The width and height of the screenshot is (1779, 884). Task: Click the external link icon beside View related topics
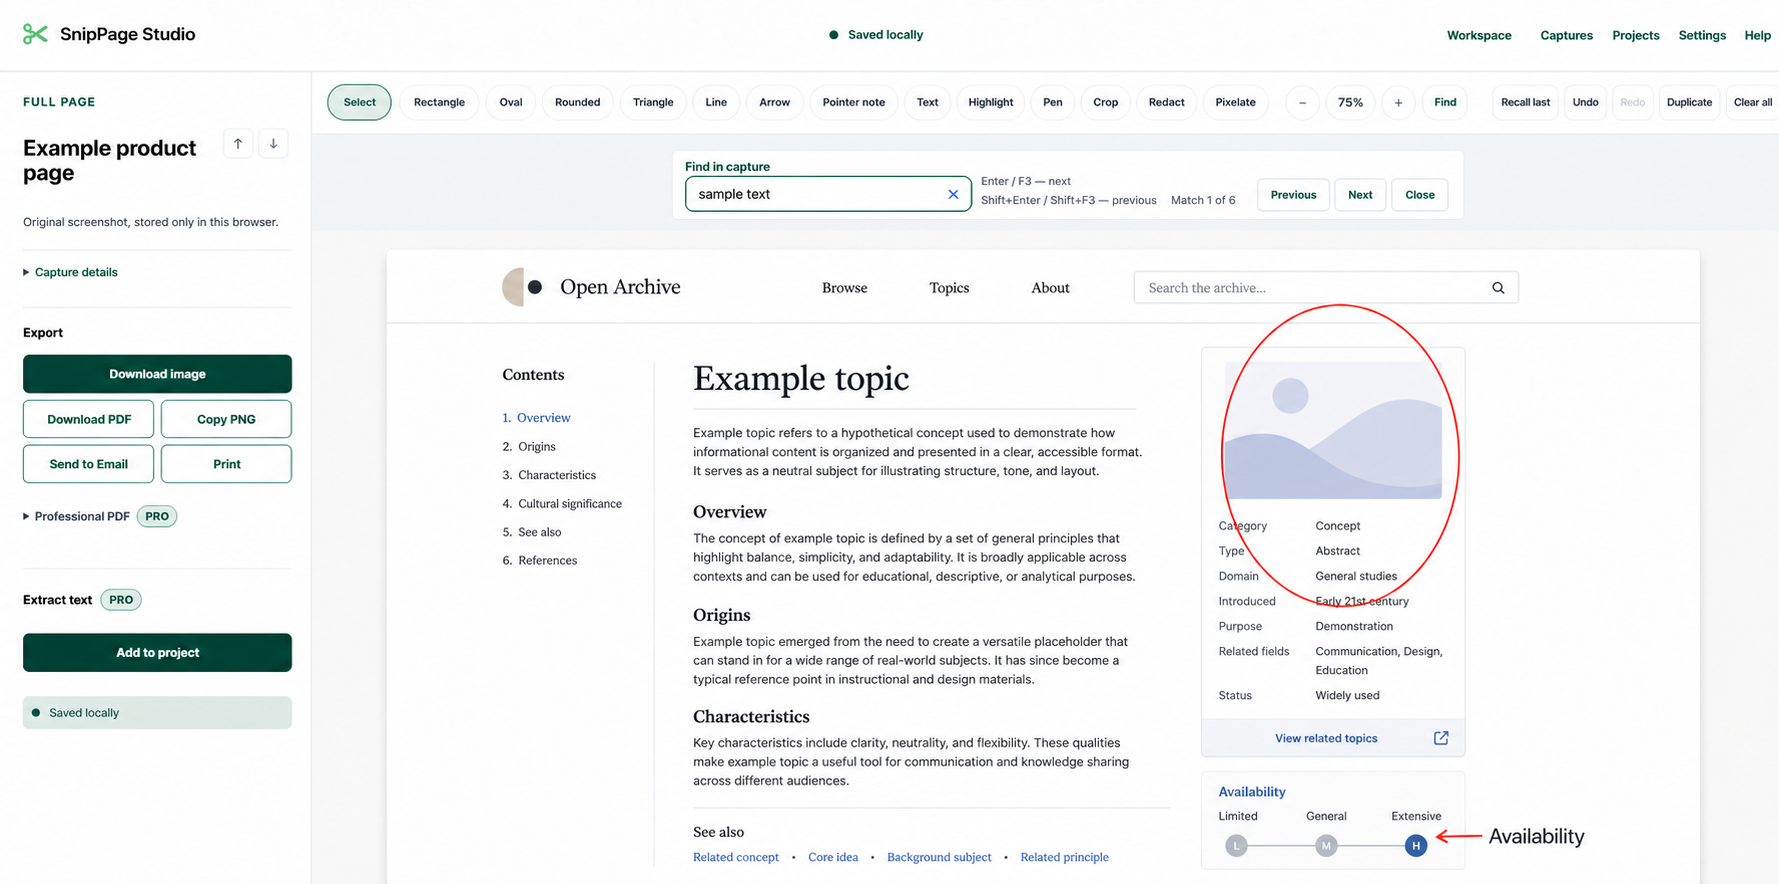[1441, 738]
